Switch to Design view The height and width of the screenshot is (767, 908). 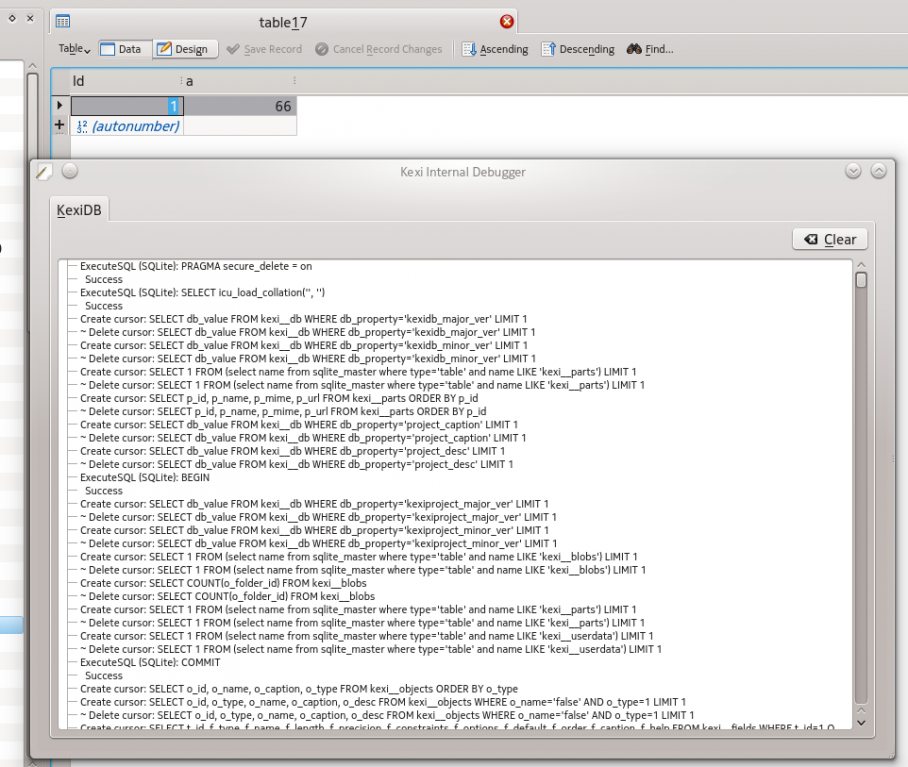[x=181, y=49]
